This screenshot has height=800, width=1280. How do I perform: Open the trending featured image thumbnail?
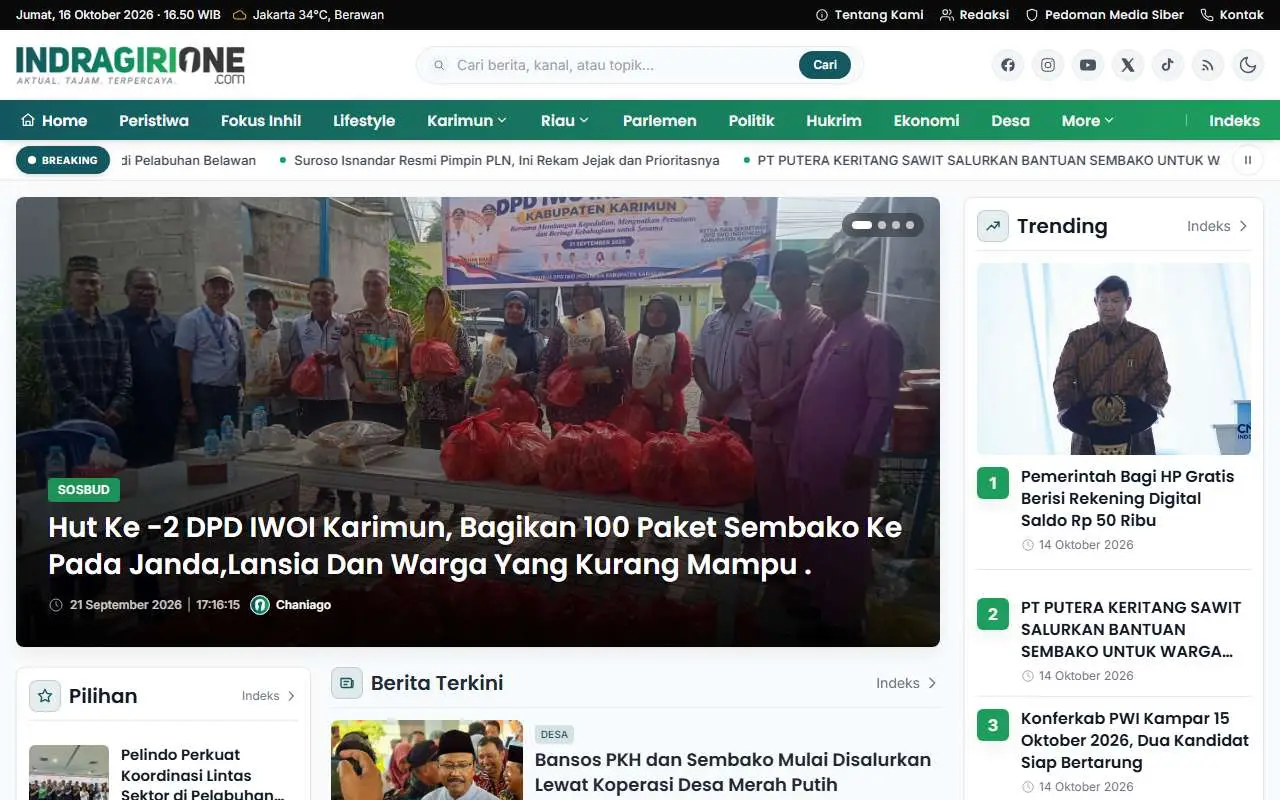tap(1114, 359)
